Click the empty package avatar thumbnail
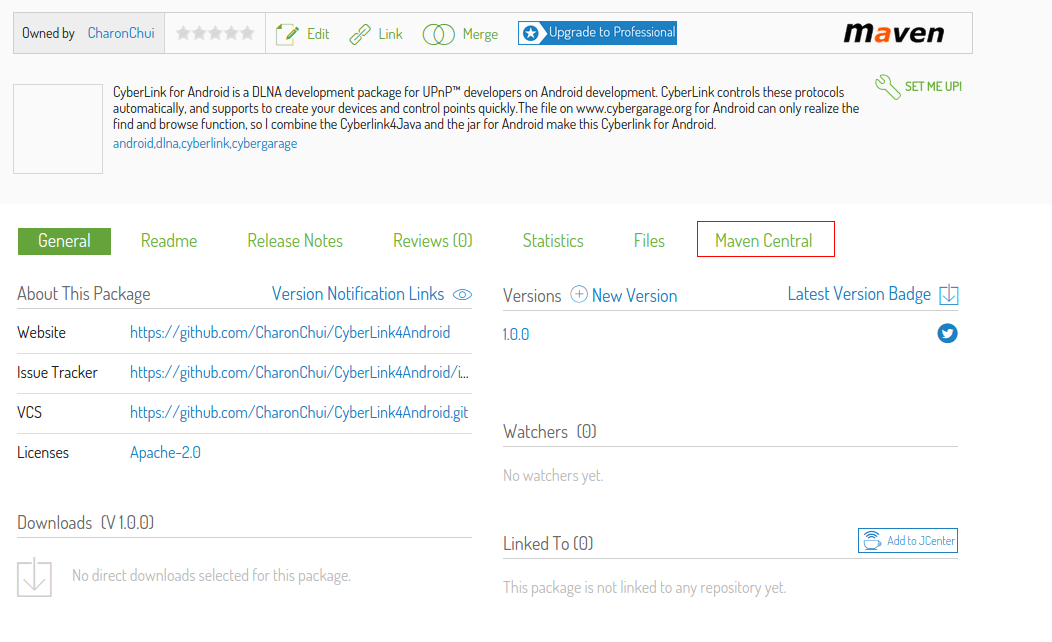1052x642 pixels. [58, 129]
